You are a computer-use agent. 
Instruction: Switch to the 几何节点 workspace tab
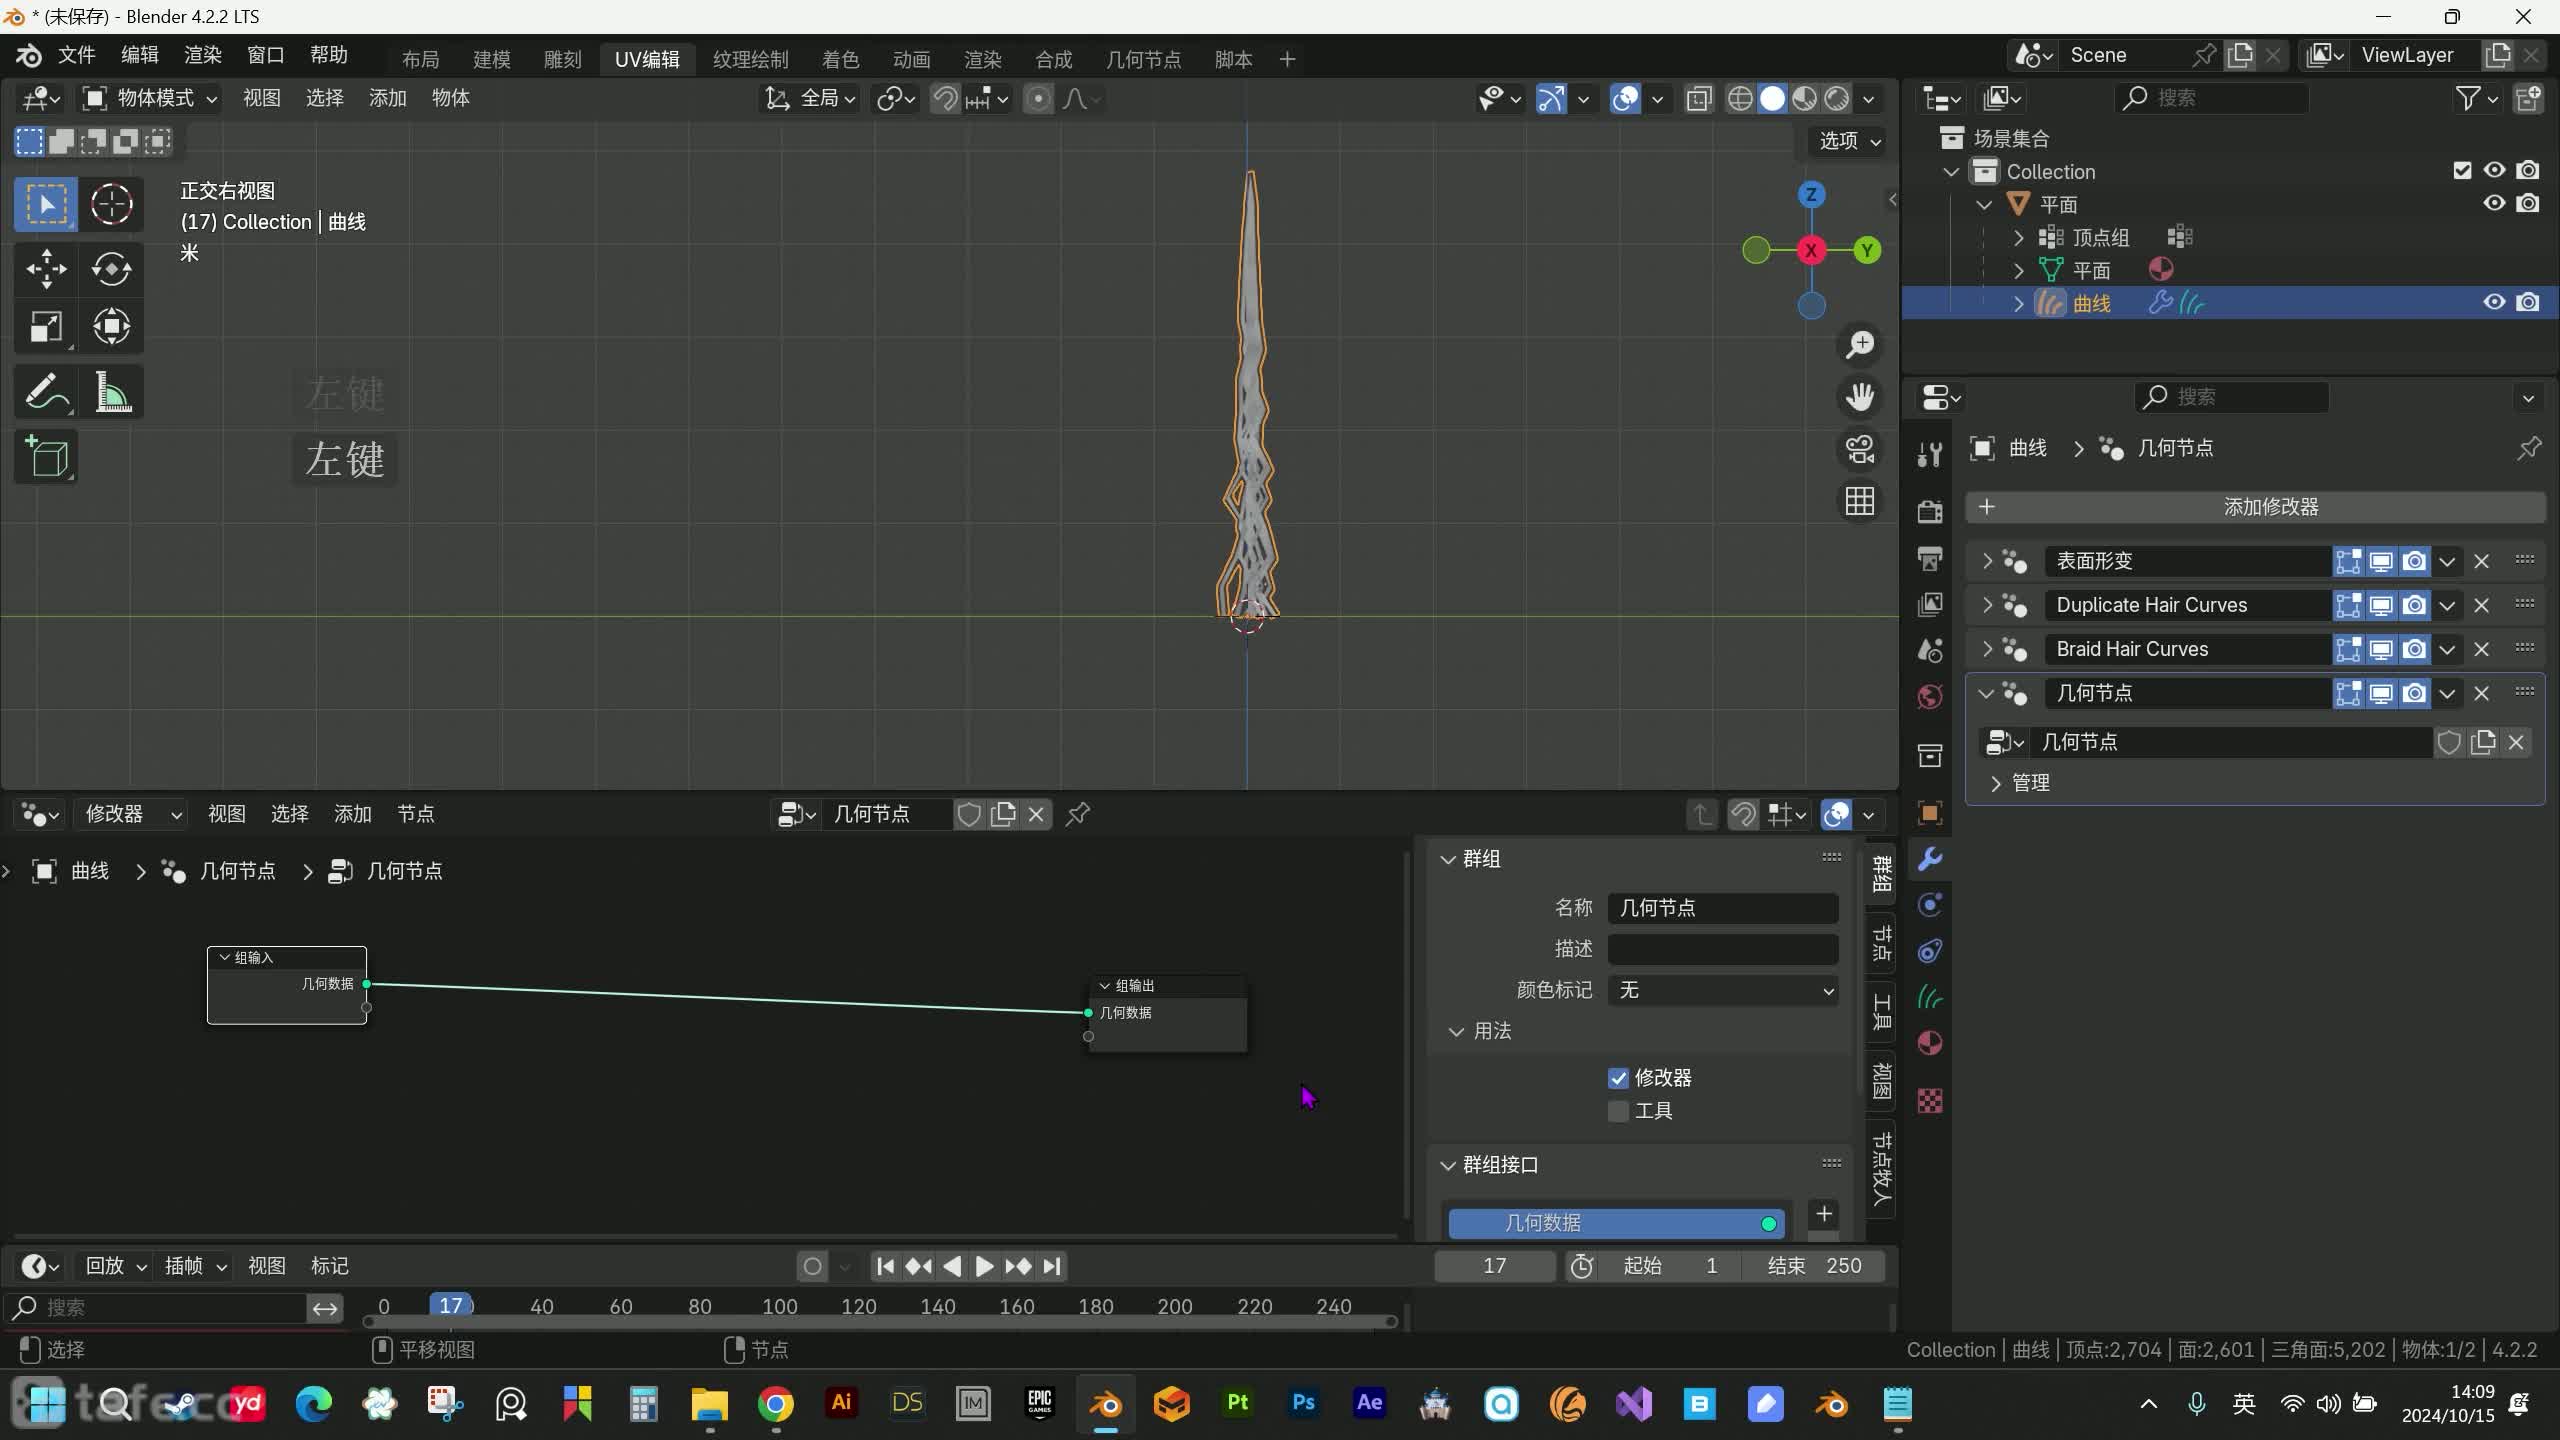[1143, 60]
